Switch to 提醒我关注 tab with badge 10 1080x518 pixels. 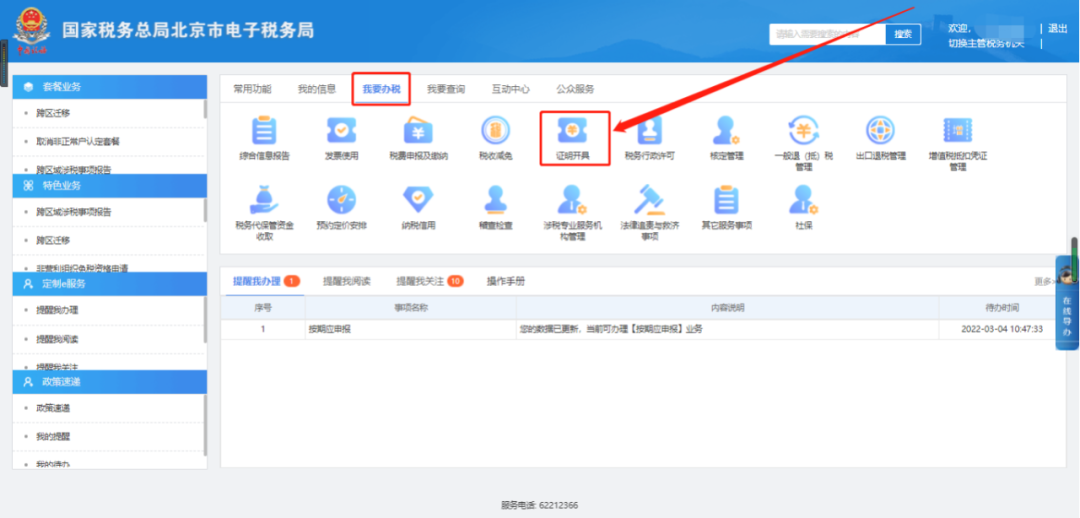(x=430, y=281)
